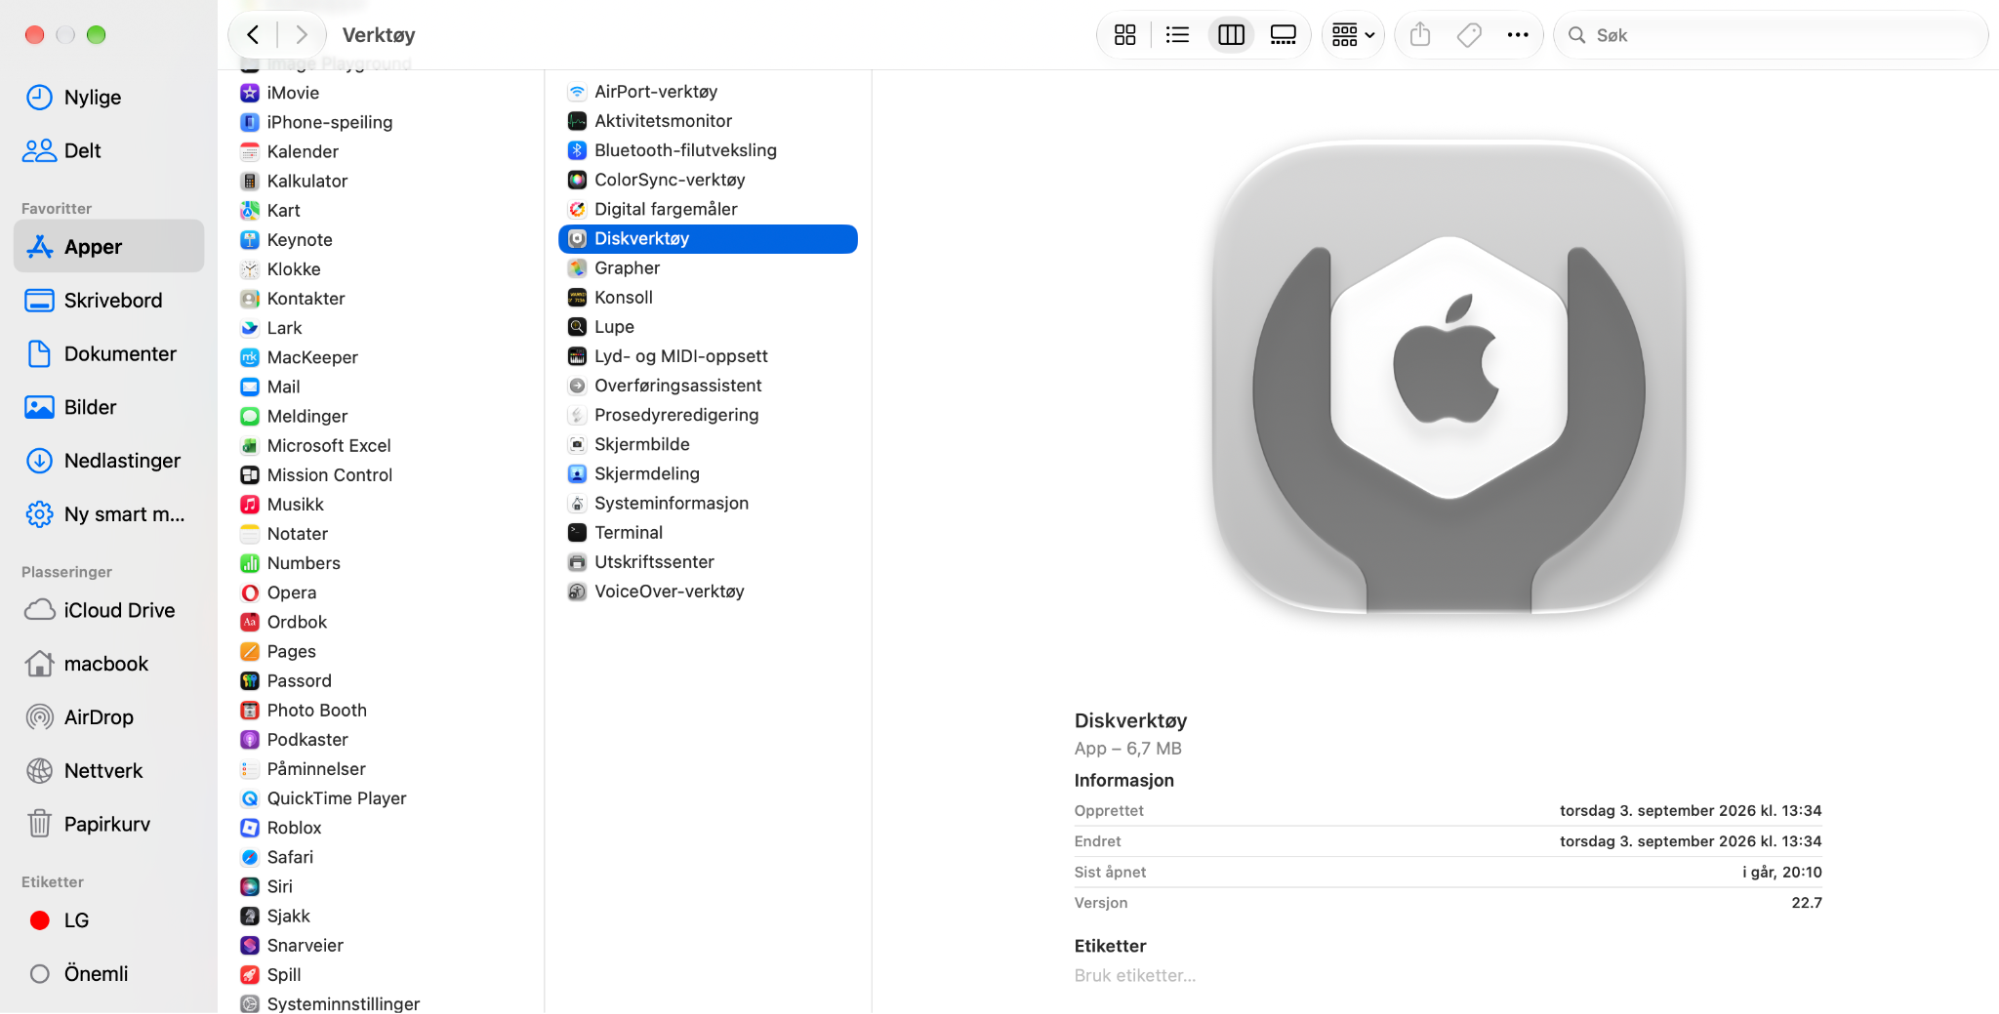Switch to list view

coord(1177,35)
